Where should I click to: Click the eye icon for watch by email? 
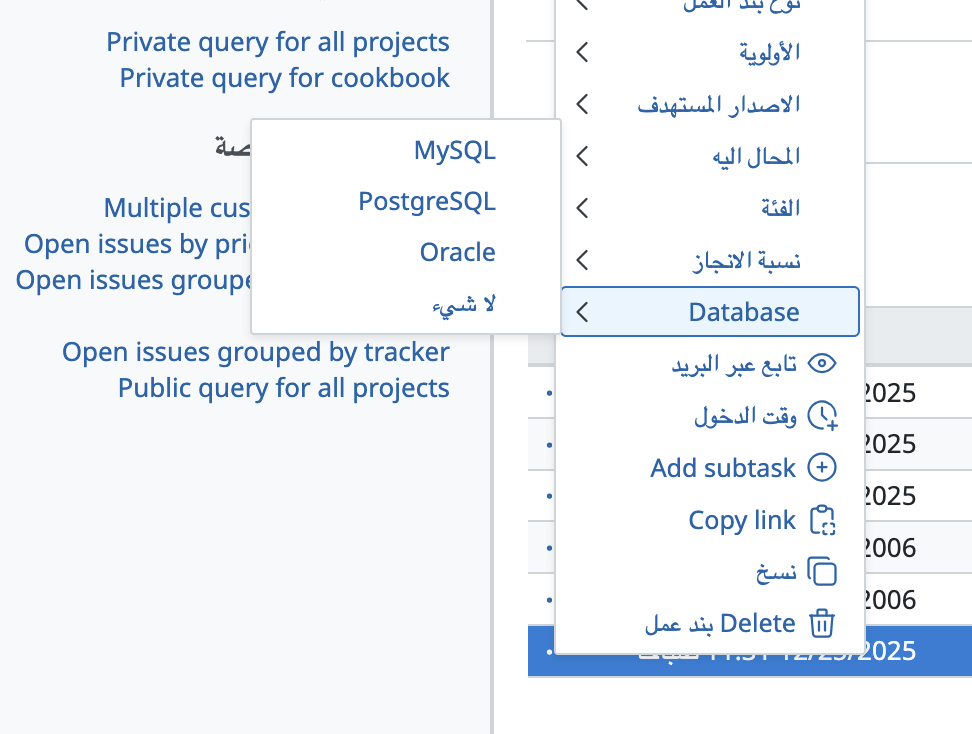(821, 364)
